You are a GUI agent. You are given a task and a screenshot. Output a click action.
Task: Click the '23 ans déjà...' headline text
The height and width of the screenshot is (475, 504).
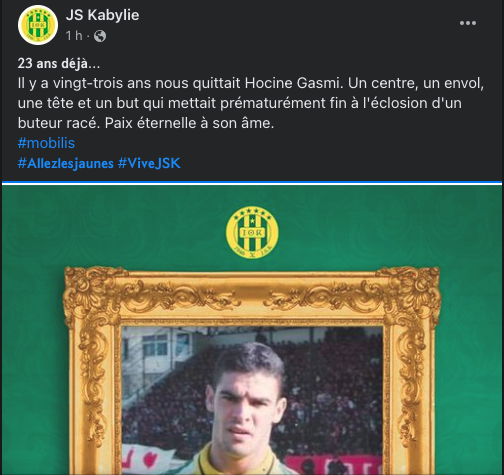click(59, 63)
